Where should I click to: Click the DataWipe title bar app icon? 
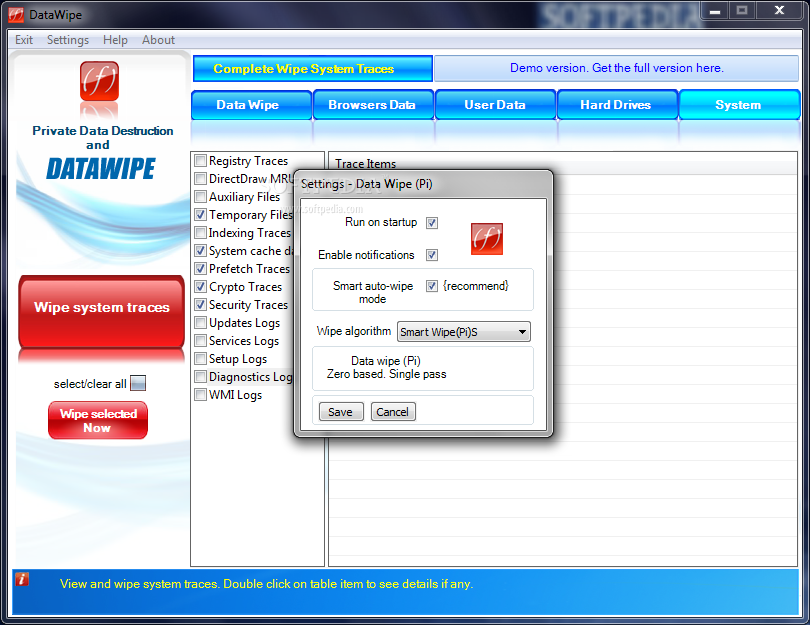[x=16, y=14]
